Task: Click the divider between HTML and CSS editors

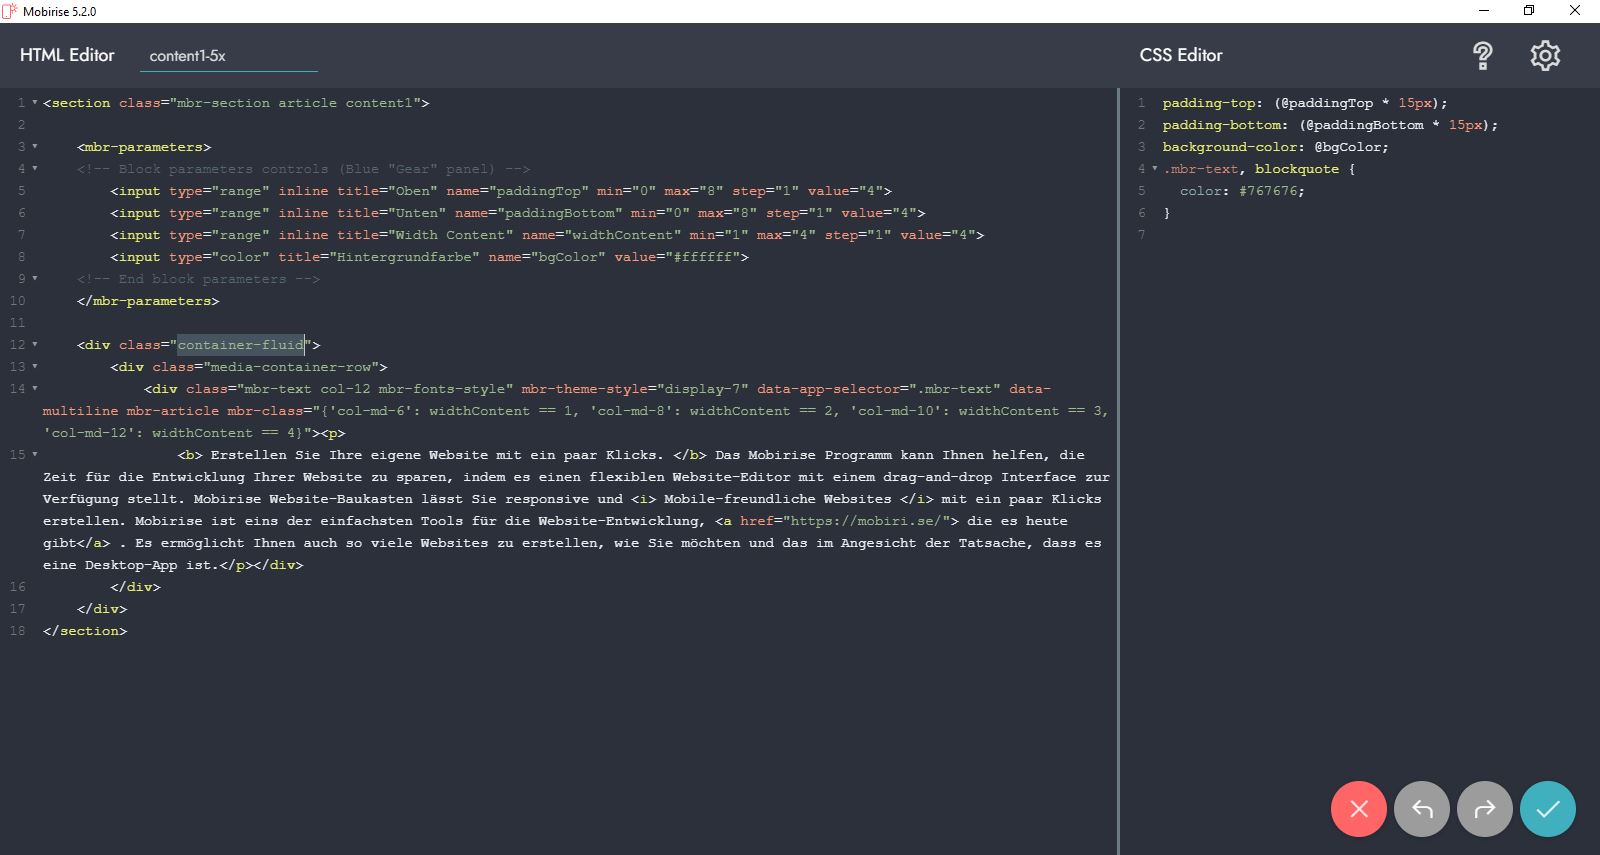Action: click(x=1118, y=470)
